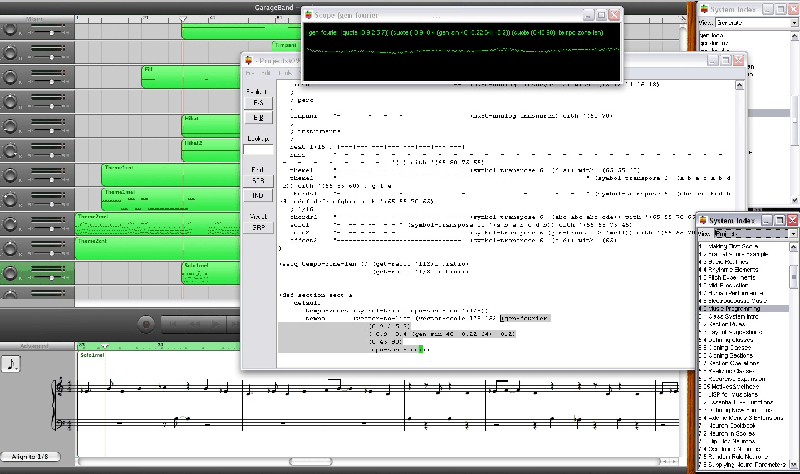Select the Solo.mel region in the timeline
800x474 pixels.
211,273
